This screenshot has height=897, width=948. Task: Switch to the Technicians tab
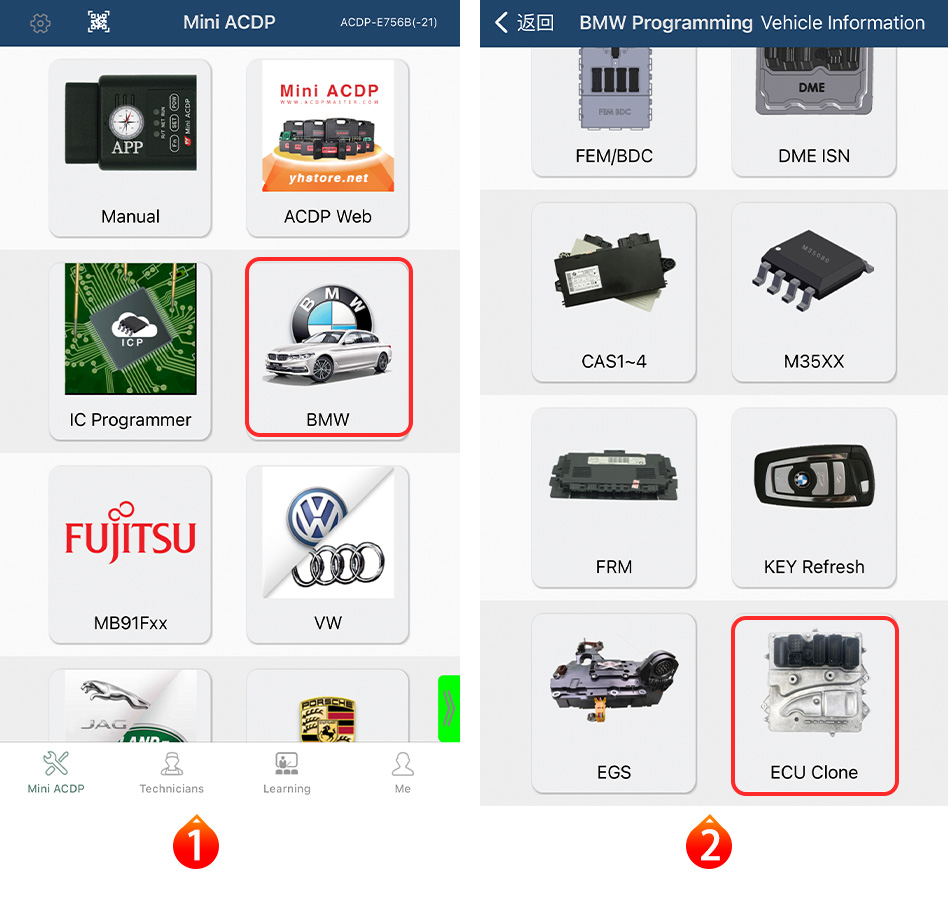coord(172,773)
